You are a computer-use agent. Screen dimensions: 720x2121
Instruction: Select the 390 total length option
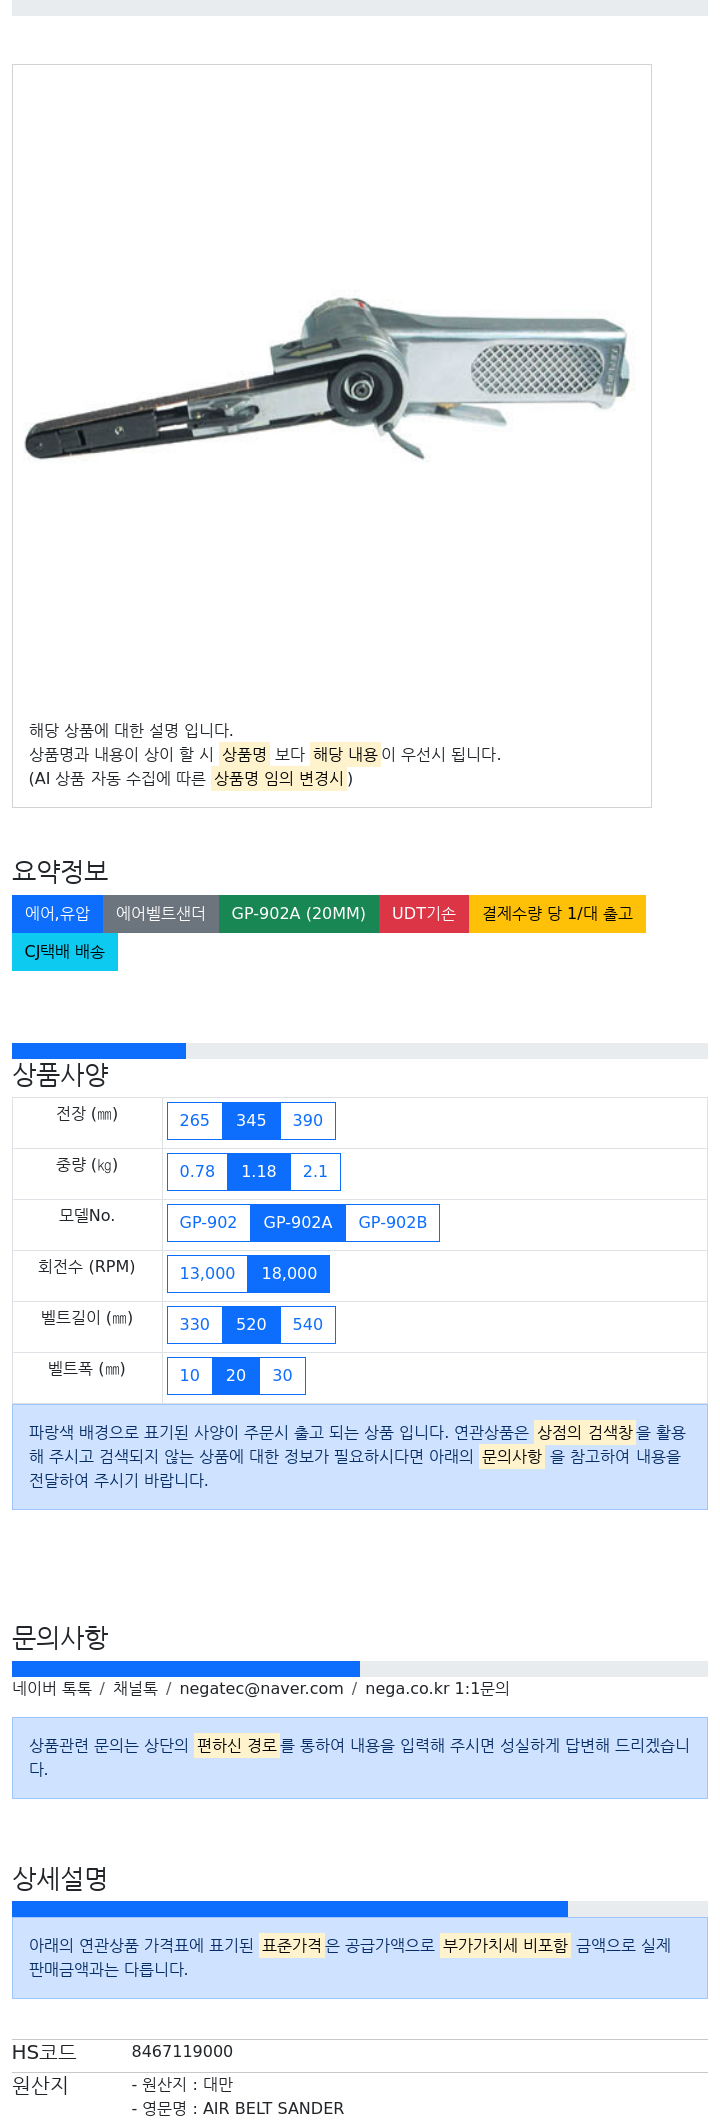coord(308,1120)
